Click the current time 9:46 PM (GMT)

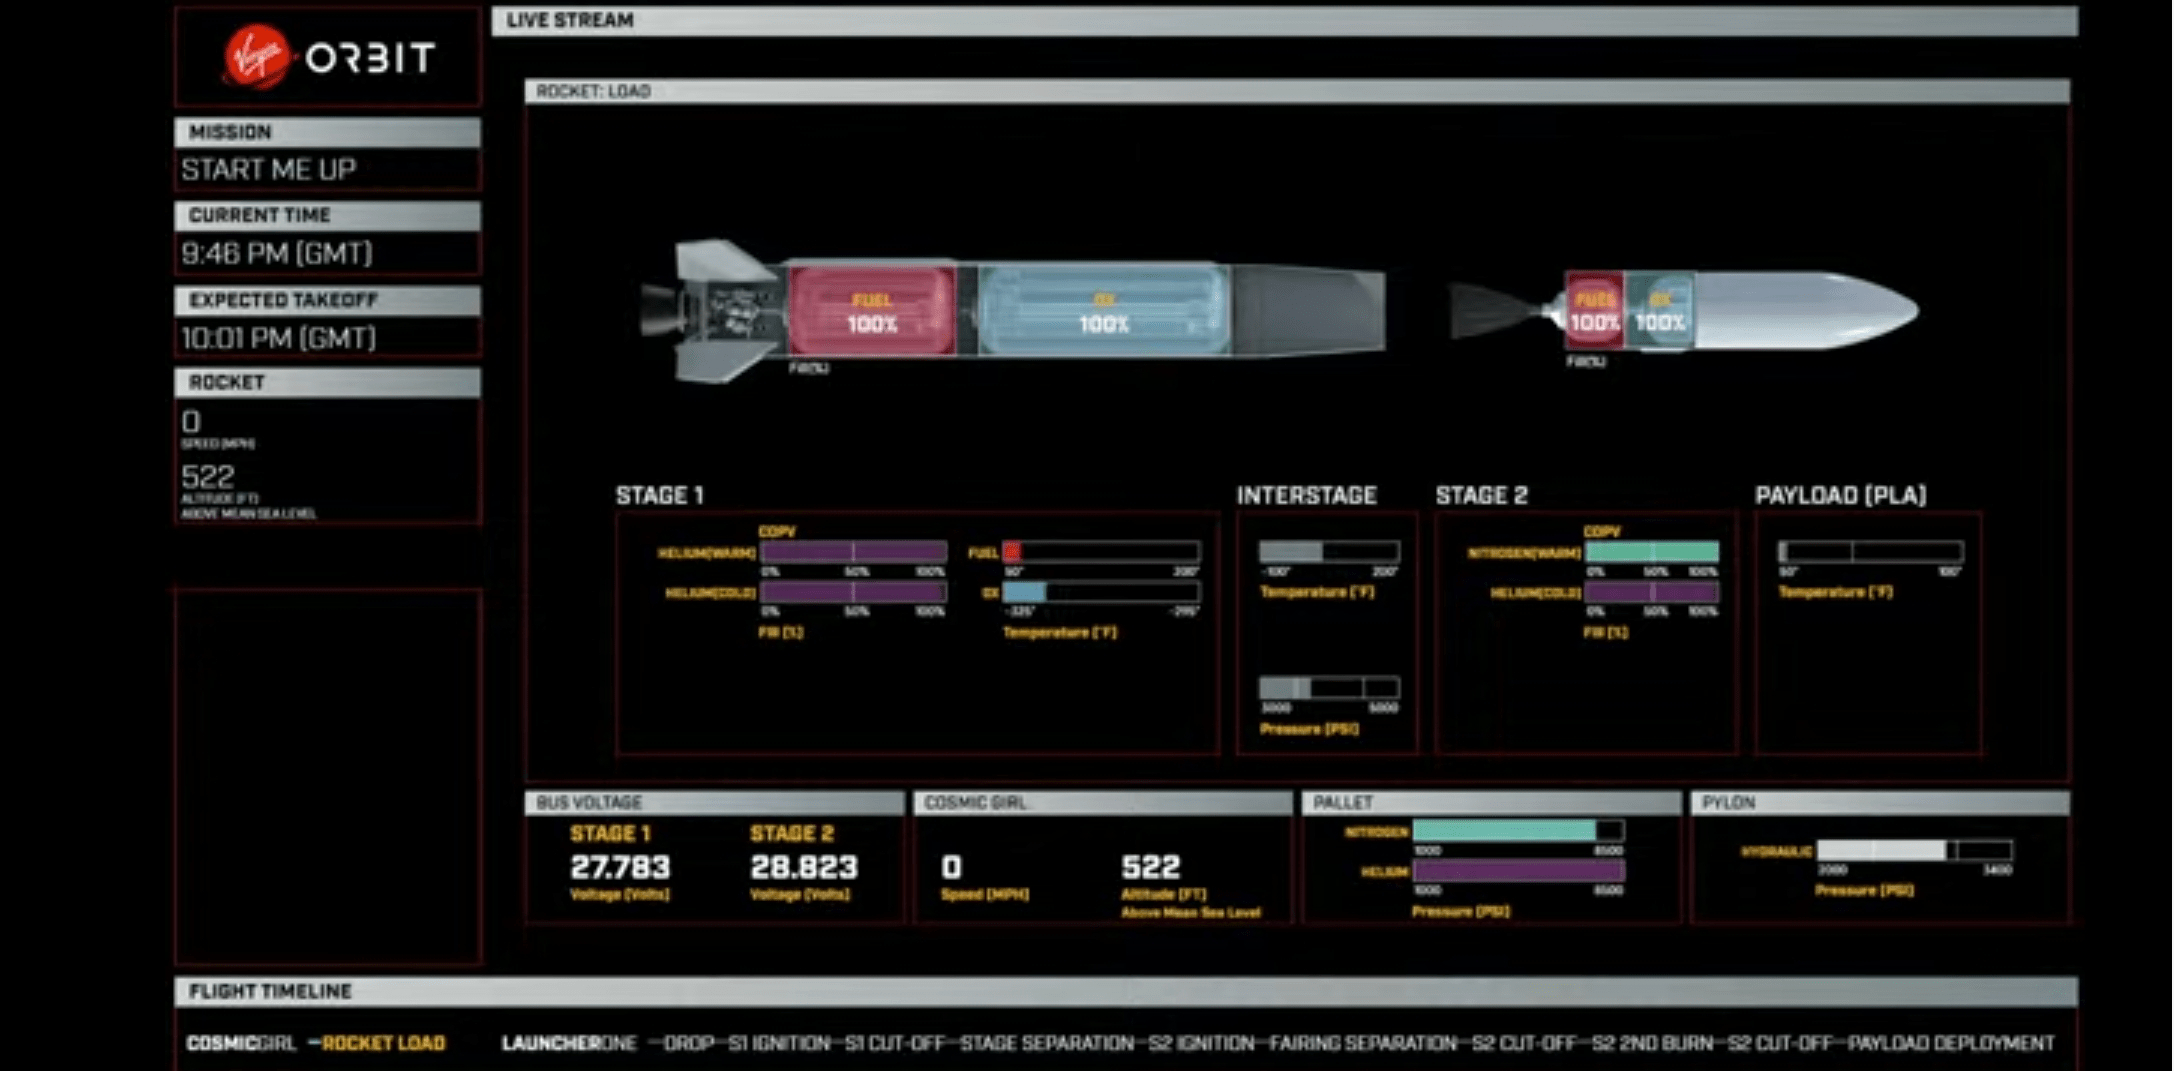277,253
